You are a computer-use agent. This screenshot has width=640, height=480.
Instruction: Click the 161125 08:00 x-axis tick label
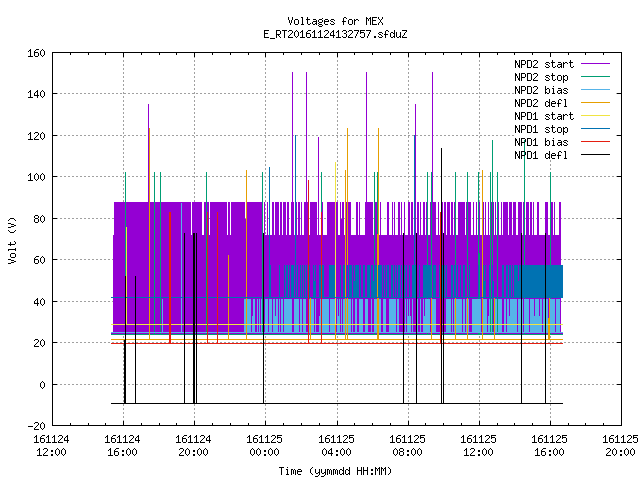[x=407, y=446]
